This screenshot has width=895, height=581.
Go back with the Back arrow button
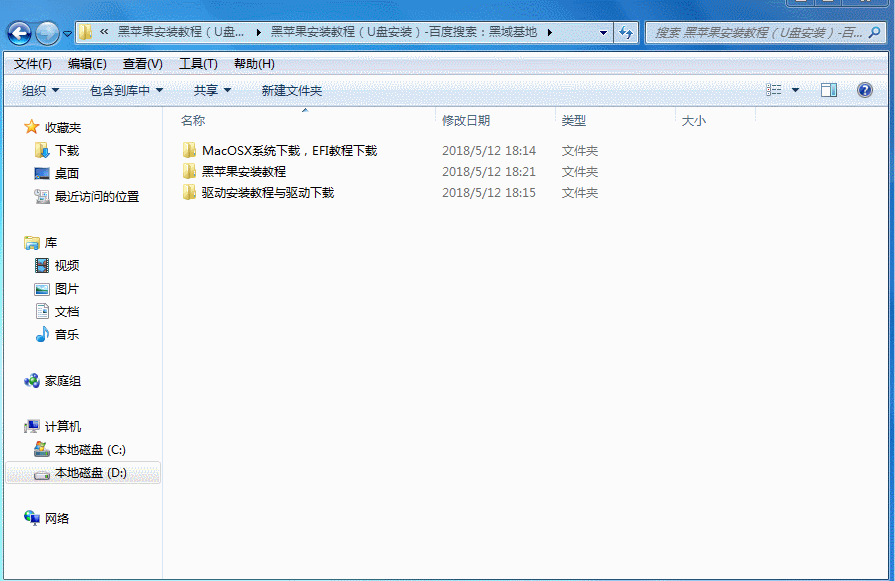(19, 33)
